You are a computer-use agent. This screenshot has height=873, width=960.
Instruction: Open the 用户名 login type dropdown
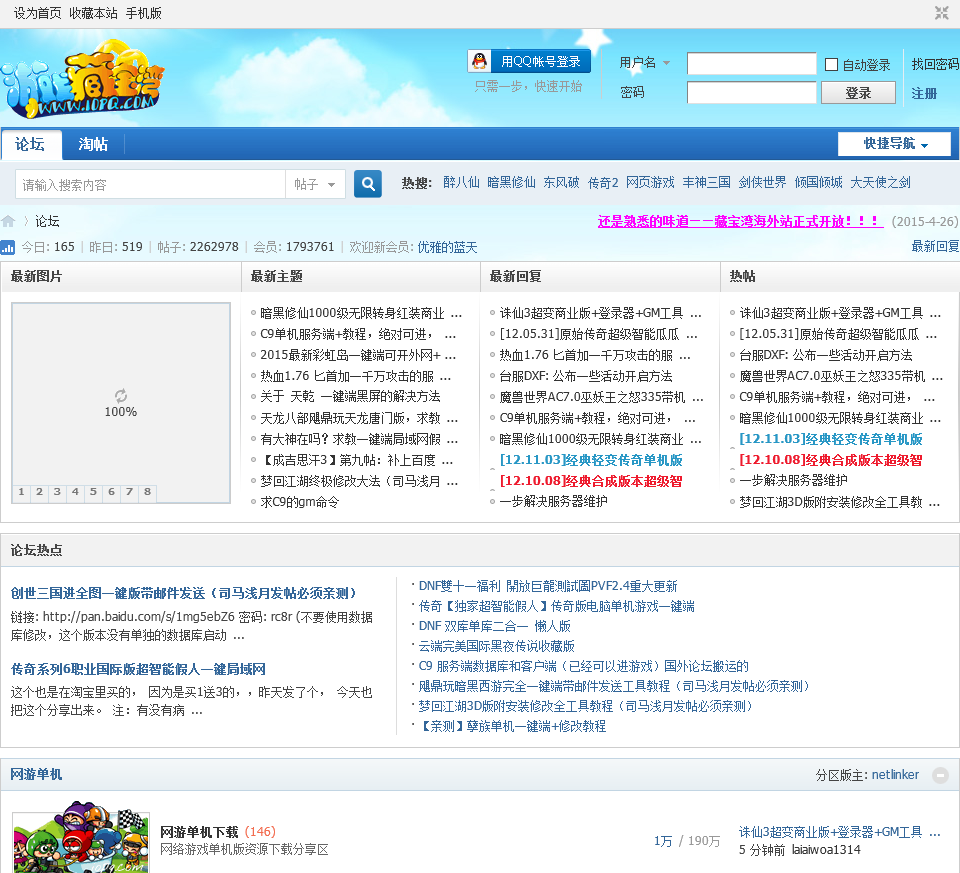[645, 62]
